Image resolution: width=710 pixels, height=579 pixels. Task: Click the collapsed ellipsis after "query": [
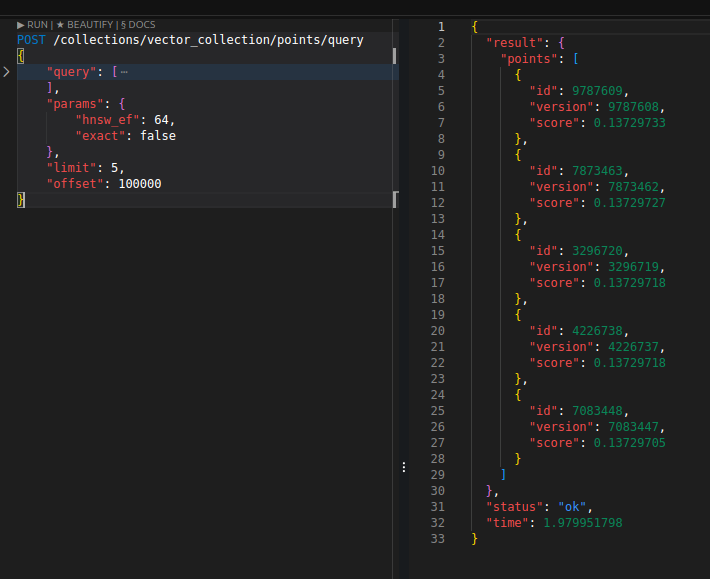(124, 72)
